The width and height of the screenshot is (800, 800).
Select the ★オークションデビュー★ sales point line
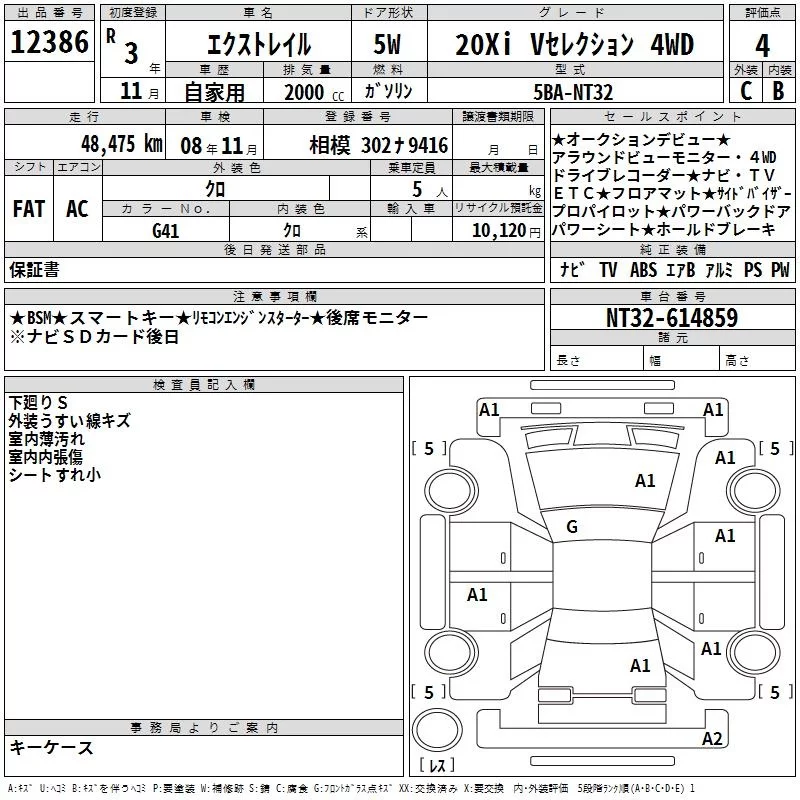coord(642,139)
